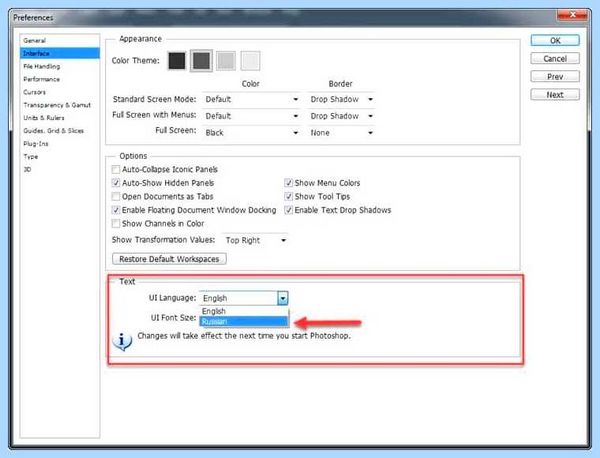Toggle Enable Floating Document Window Docking
This screenshot has height=458, width=600.
pyautogui.click(x=116, y=210)
